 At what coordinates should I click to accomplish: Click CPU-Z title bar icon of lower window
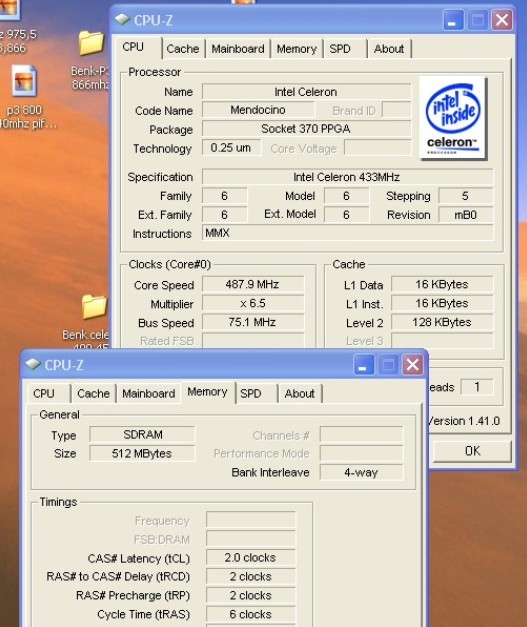(x=33, y=364)
